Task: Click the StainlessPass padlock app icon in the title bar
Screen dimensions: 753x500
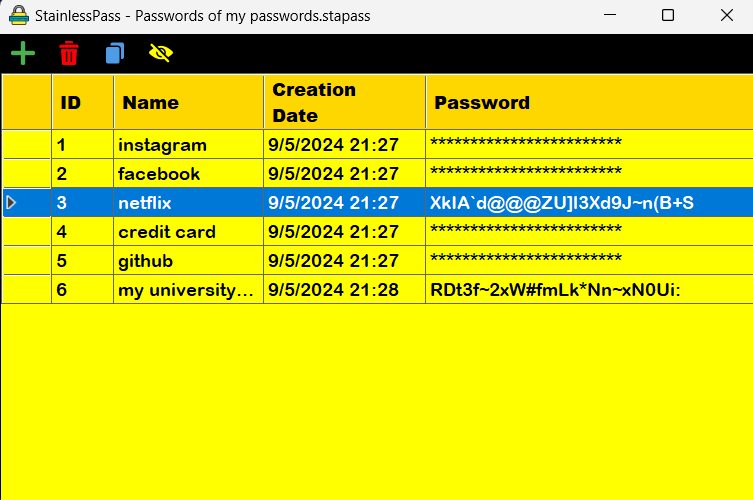Action: (19, 15)
